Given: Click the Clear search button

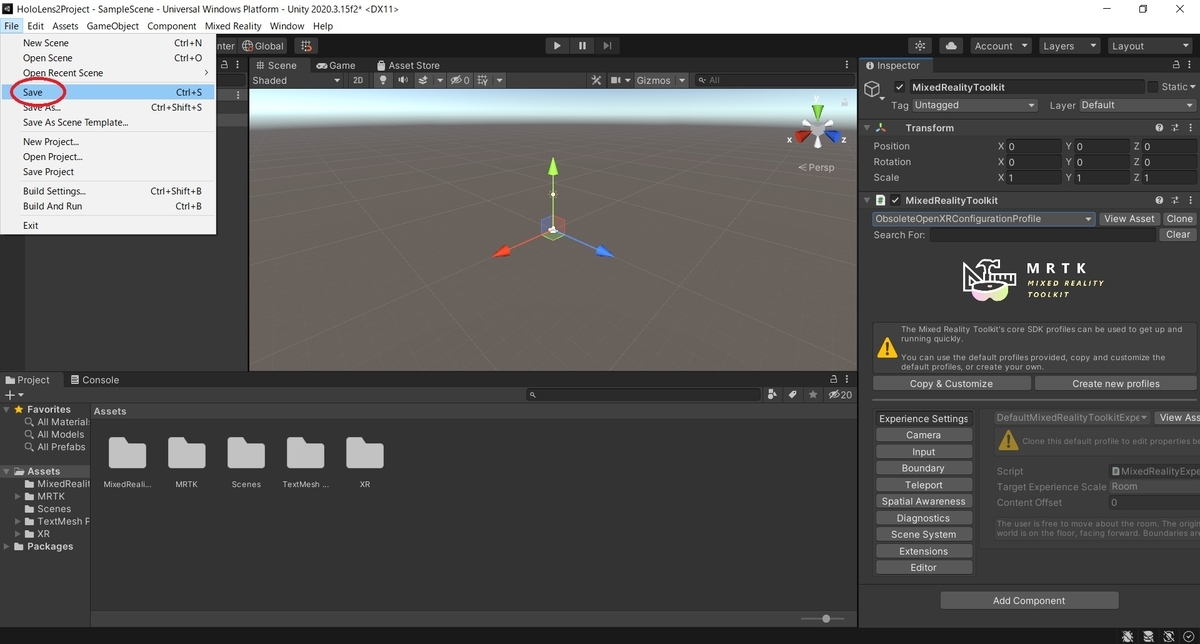Looking at the screenshot, I should pyautogui.click(x=1178, y=235).
